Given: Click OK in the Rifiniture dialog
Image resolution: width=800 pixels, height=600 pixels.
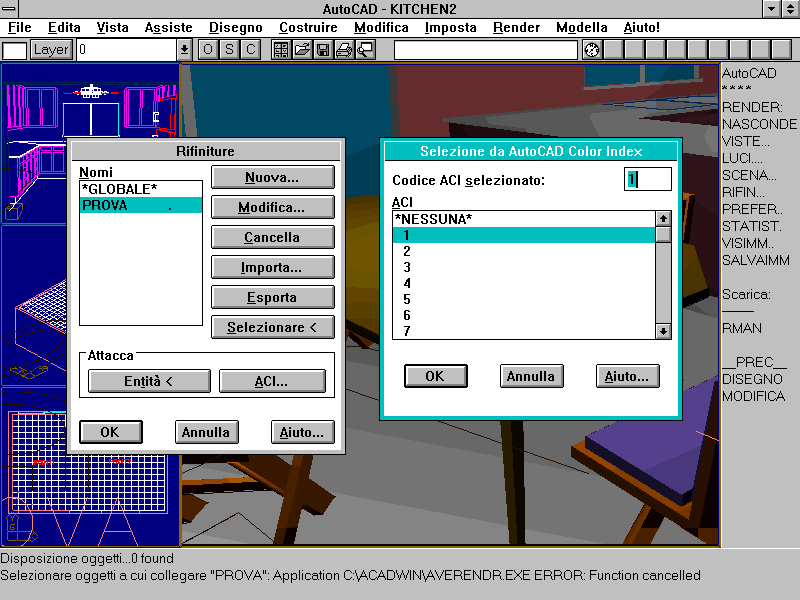Looking at the screenshot, I should pyautogui.click(x=111, y=432).
